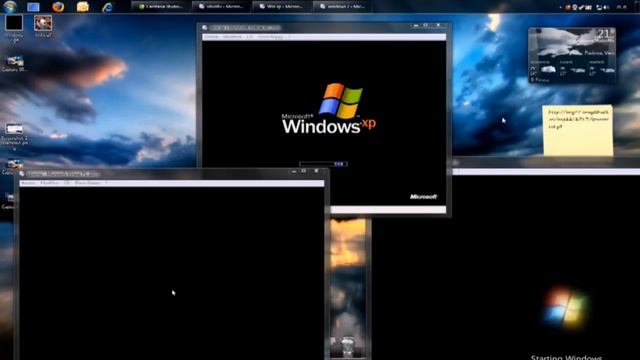Click title bar icon of lower-left VM window
Screen dimensions: 640x360
[22, 174]
